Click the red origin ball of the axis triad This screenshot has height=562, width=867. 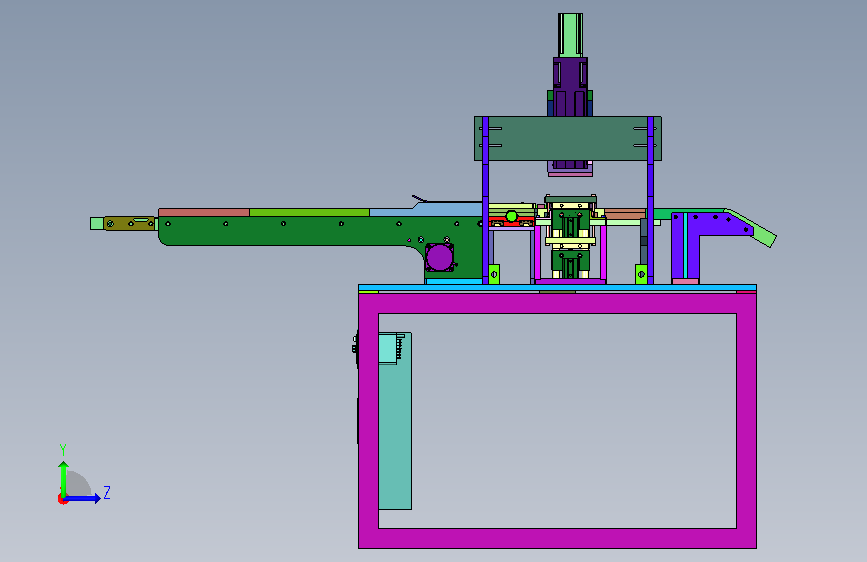61,500
